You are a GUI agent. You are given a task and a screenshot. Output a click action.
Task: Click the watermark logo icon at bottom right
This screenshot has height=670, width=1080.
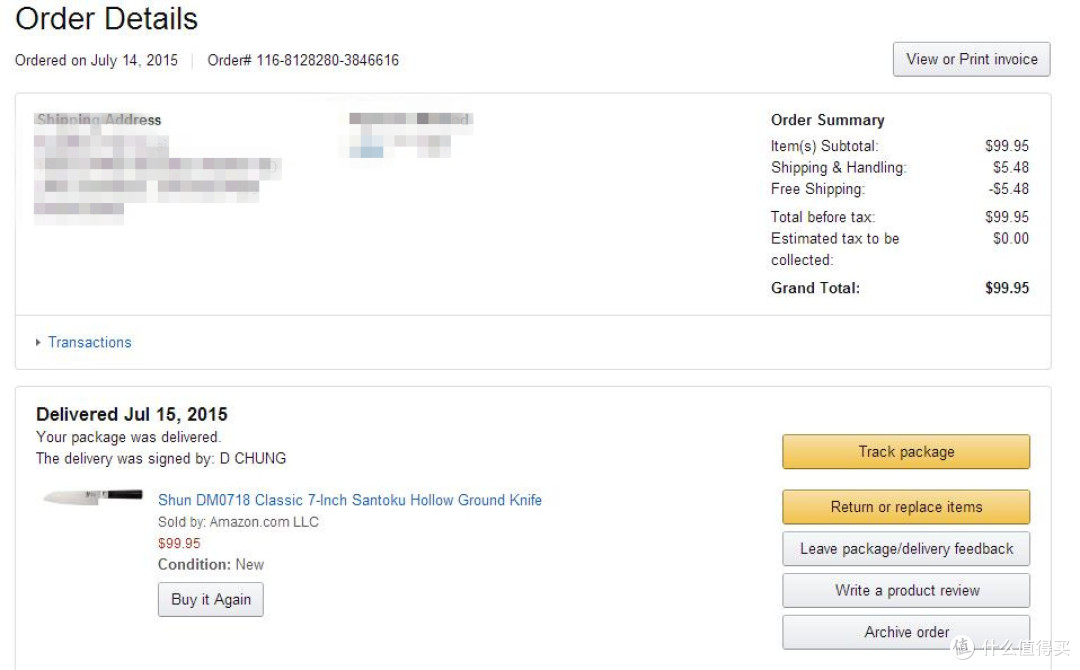[x=962, y=647]
